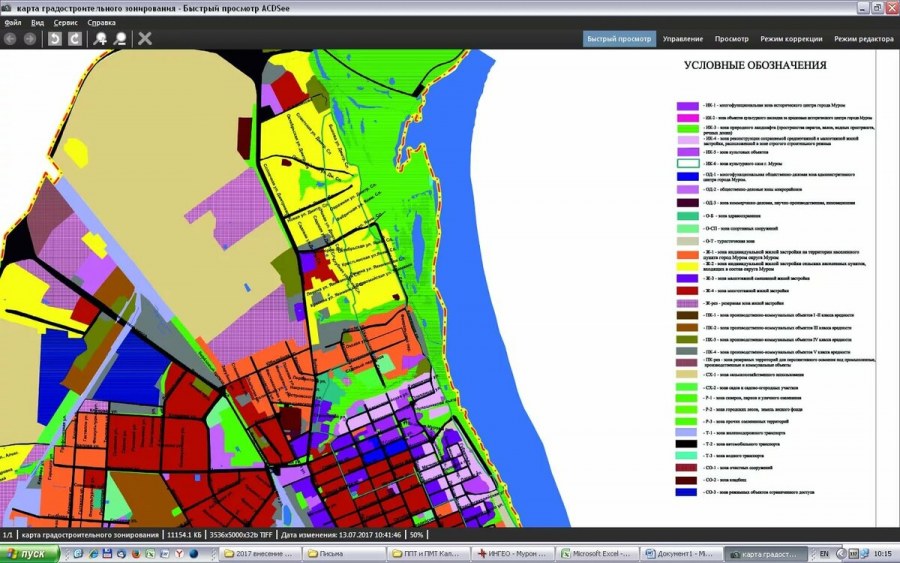Click the Пуск start button
The height and width of the screenshot is (563, 900).
click(x=27, y=554)
